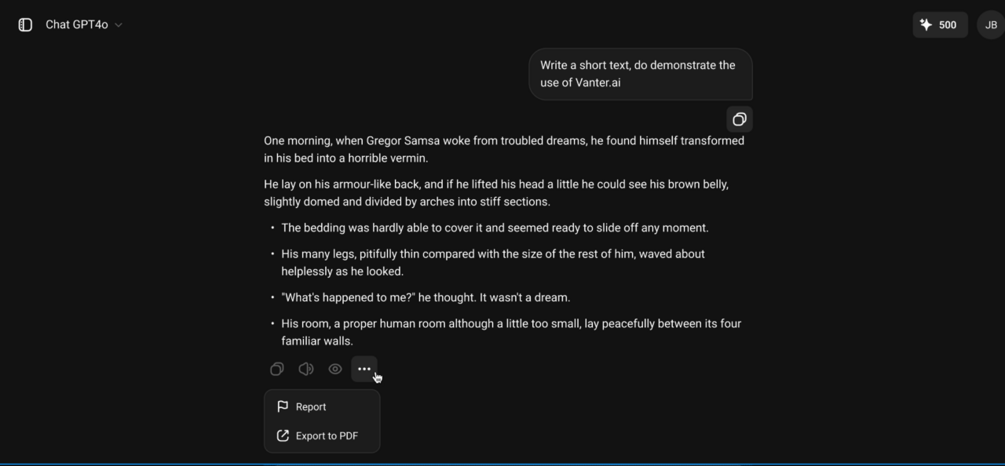Open the Chat GPT4o model selector
This screenshot has width=1005, height=466.
(77, 25)
